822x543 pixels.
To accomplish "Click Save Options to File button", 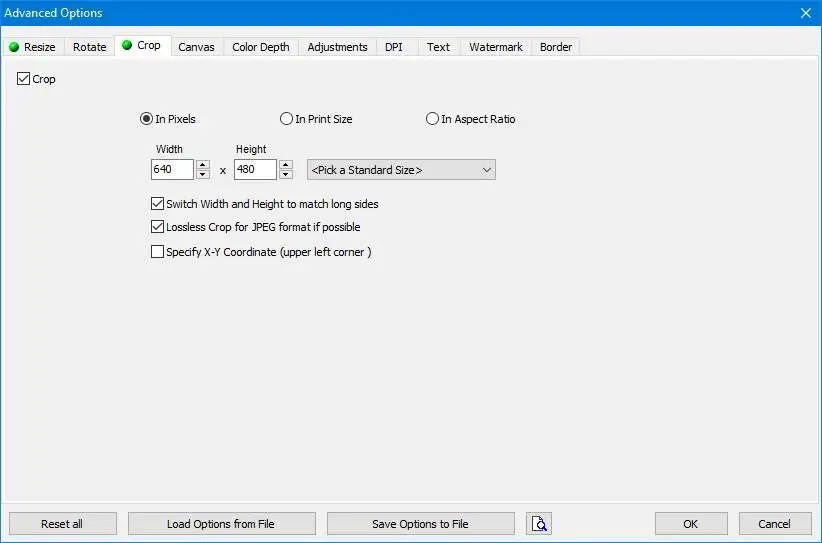I will coord(420,524).
